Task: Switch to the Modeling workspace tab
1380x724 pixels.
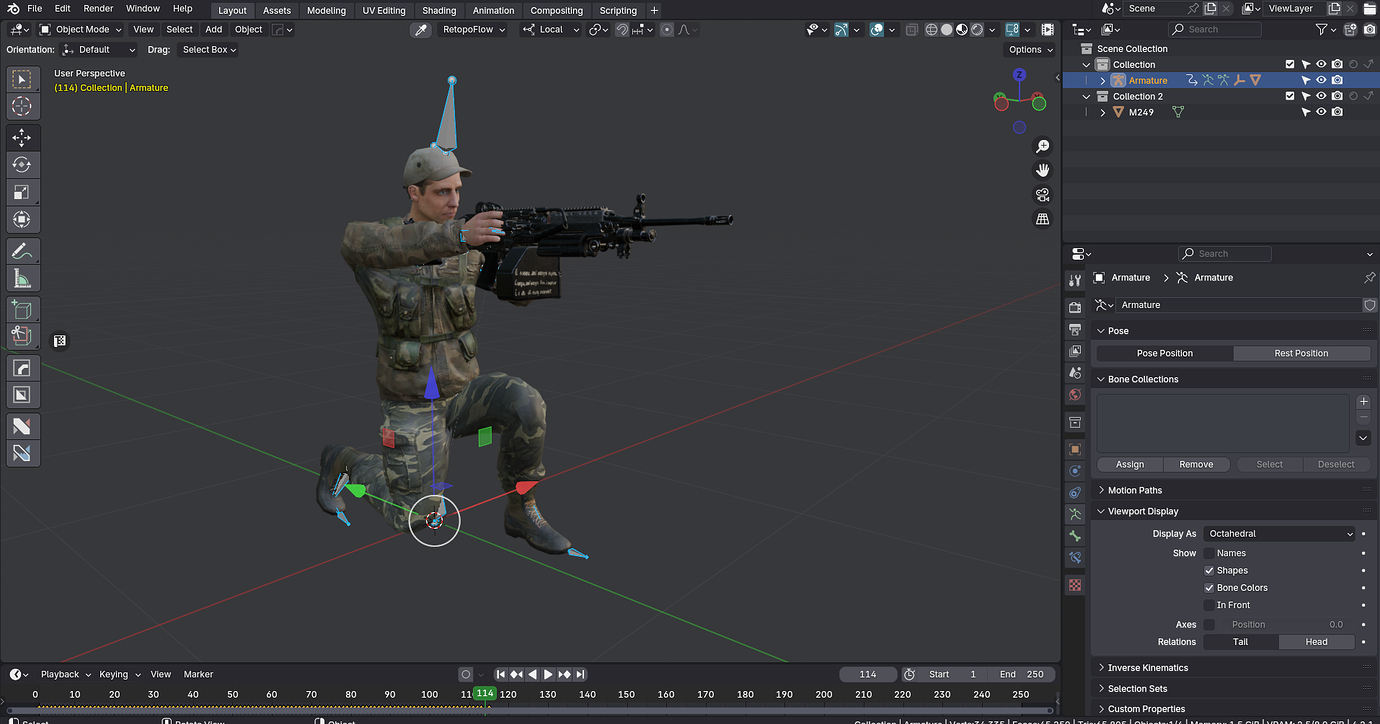Action: tap(326, 10)
